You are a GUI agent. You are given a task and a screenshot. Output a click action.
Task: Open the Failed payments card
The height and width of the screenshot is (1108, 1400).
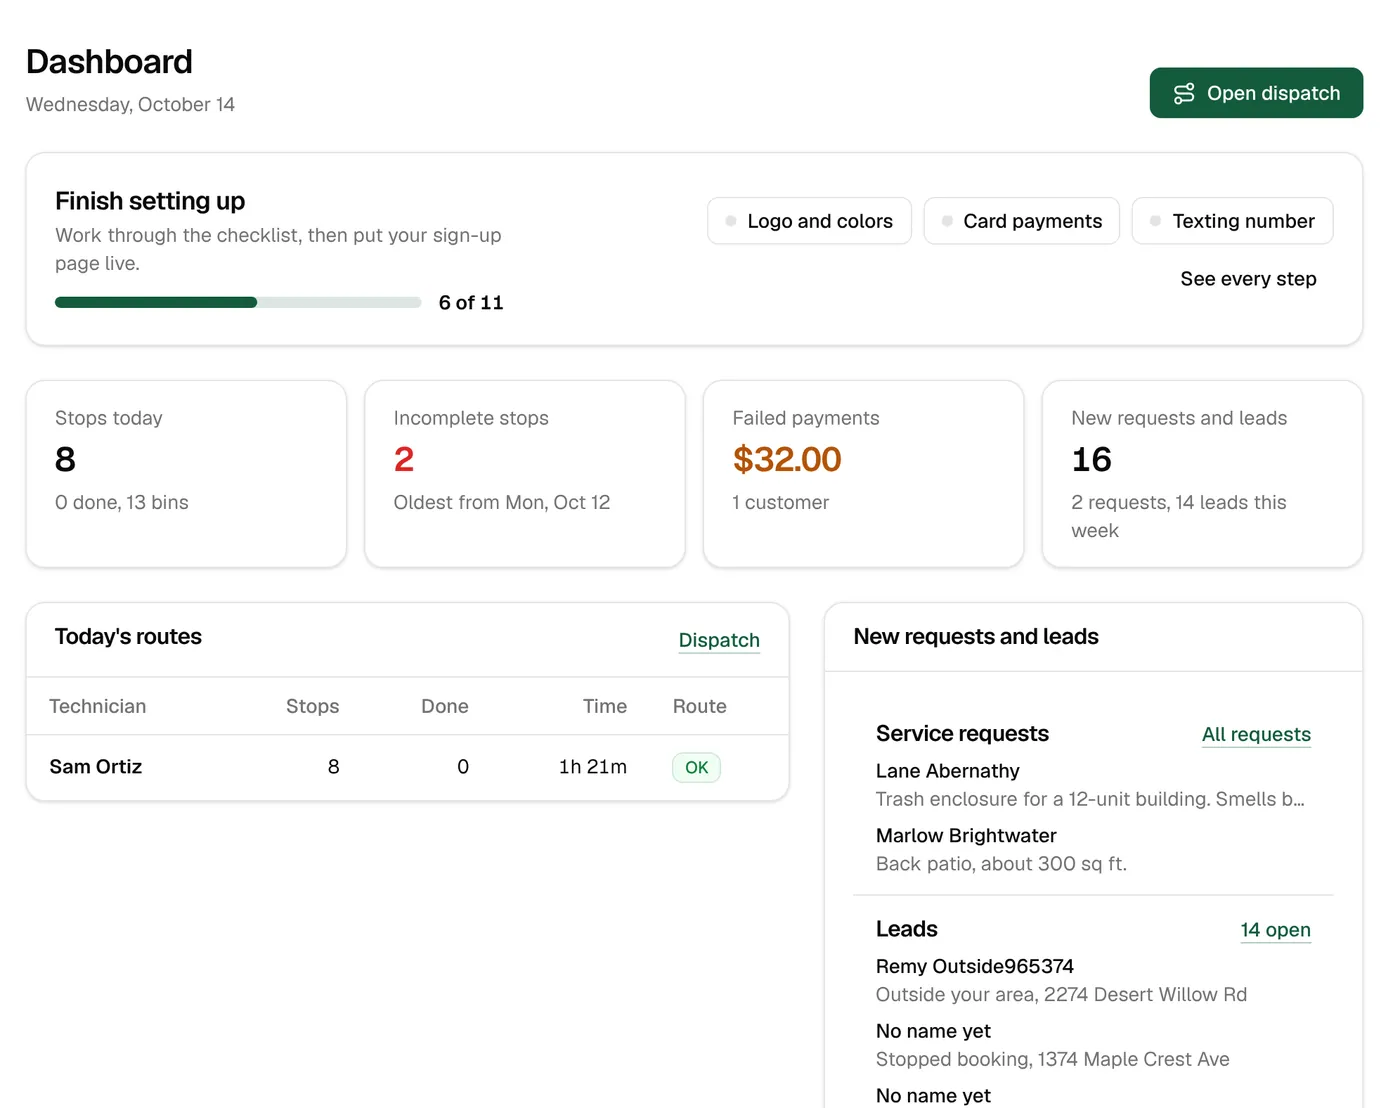click(863, 474)
